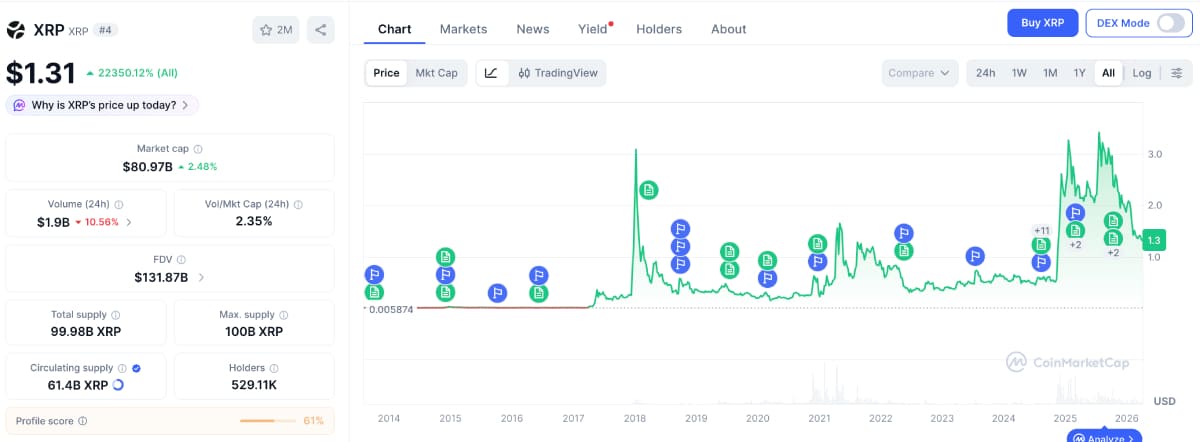Screen dimensions: 1200x442
Task: Click the Profile score info icon
Action: tap(83, 421)
